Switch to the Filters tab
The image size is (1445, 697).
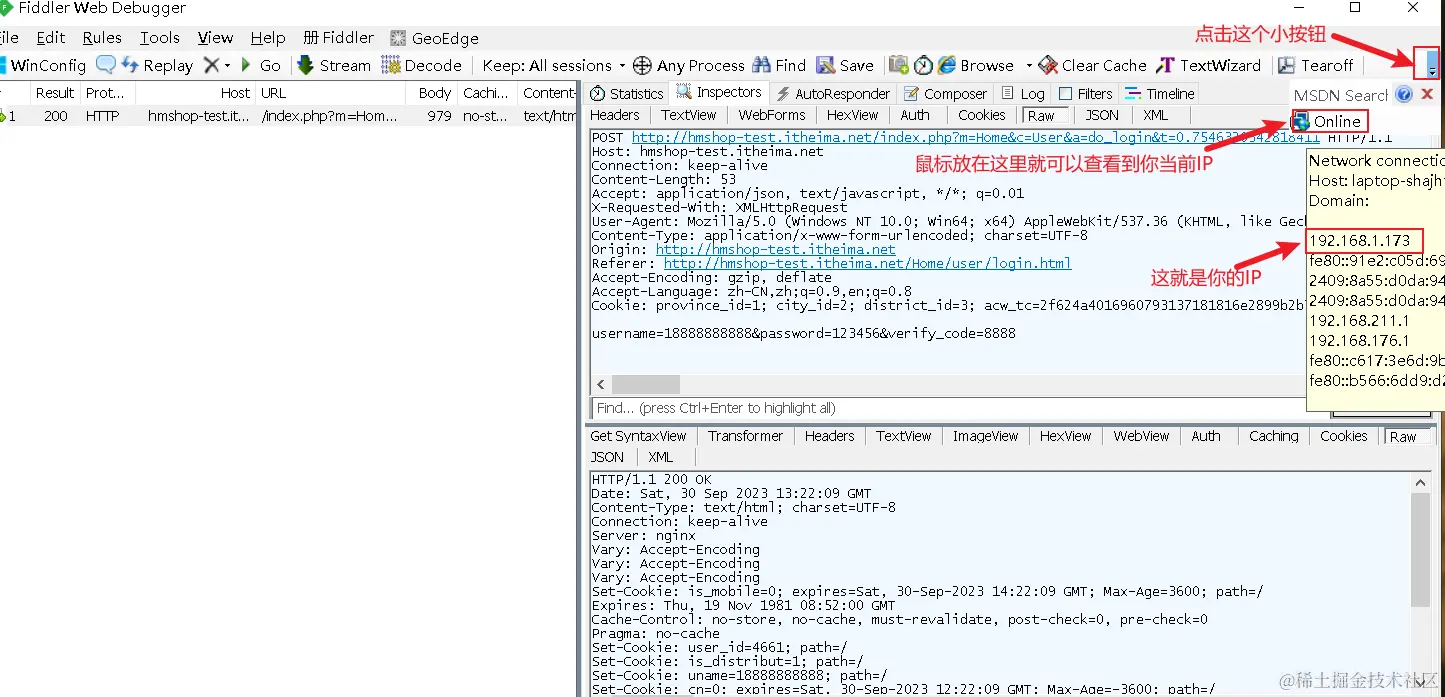click(1085, 93)
